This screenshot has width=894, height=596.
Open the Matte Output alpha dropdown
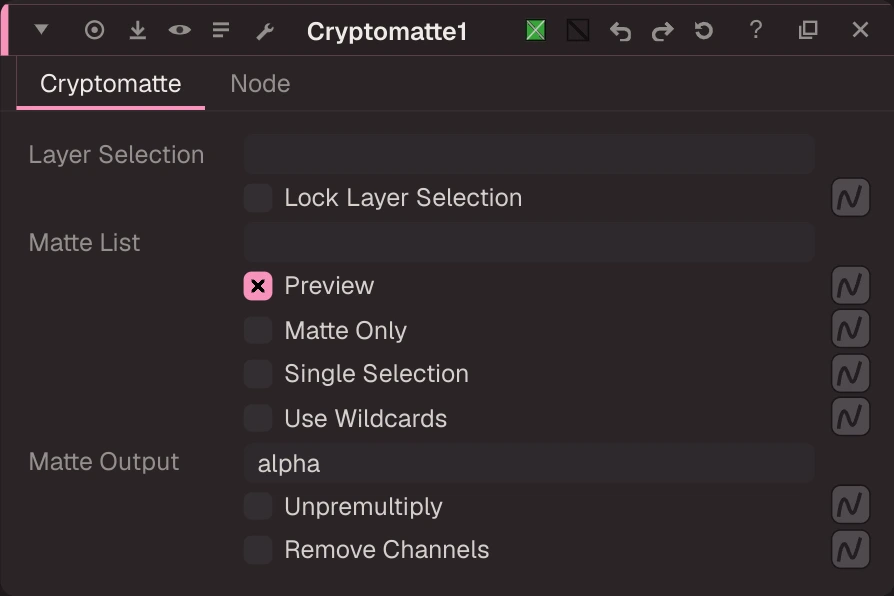(529, 463)
